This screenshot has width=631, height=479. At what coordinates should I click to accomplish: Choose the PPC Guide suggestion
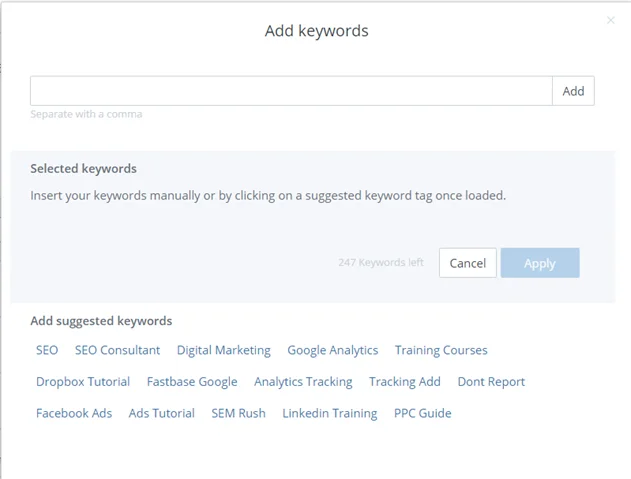423,413
